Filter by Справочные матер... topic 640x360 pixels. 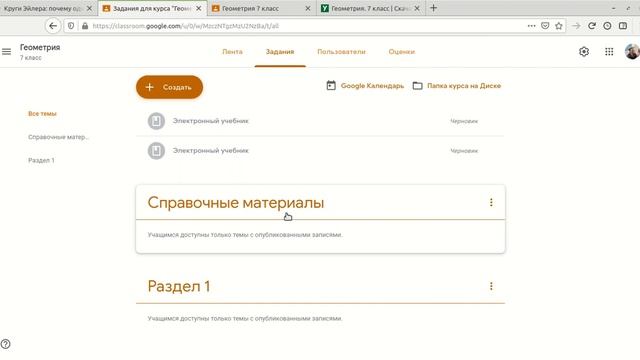pos(58,137)
